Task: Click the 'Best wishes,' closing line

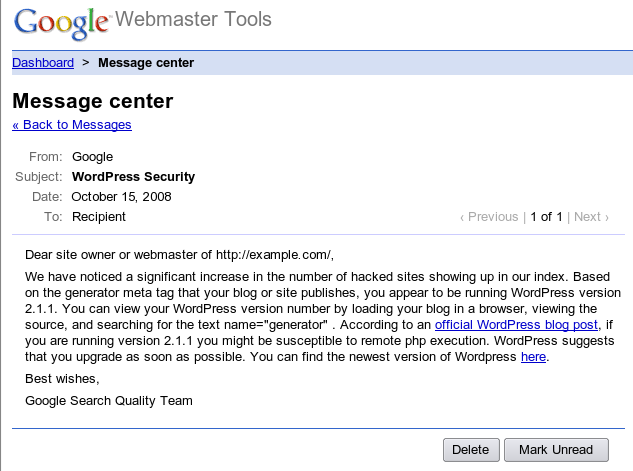Action: (62, 379)
